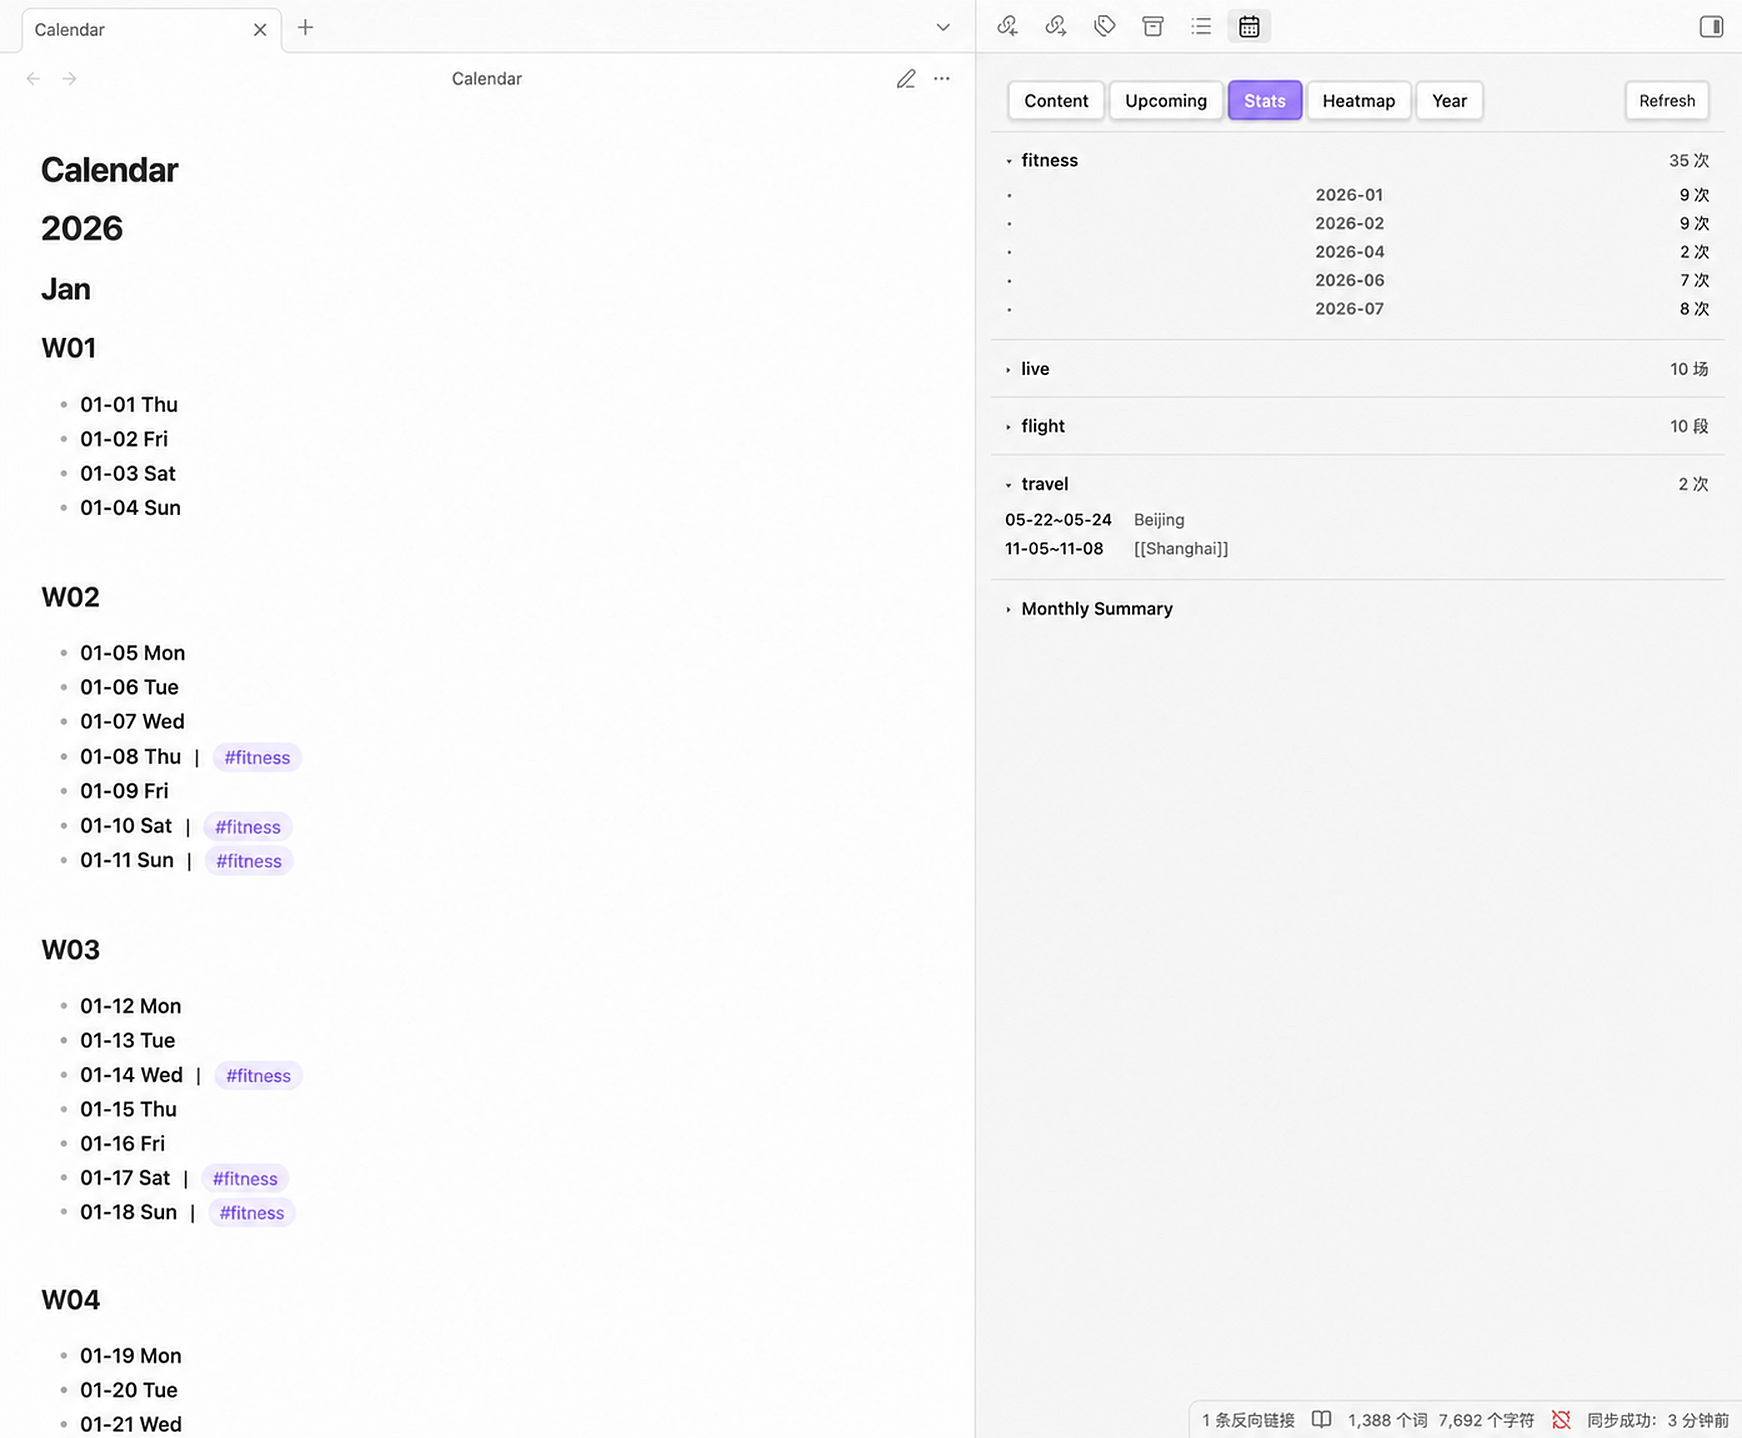Click the word count in status bar
1742x1438 pixels.
pos(1387,1420)
